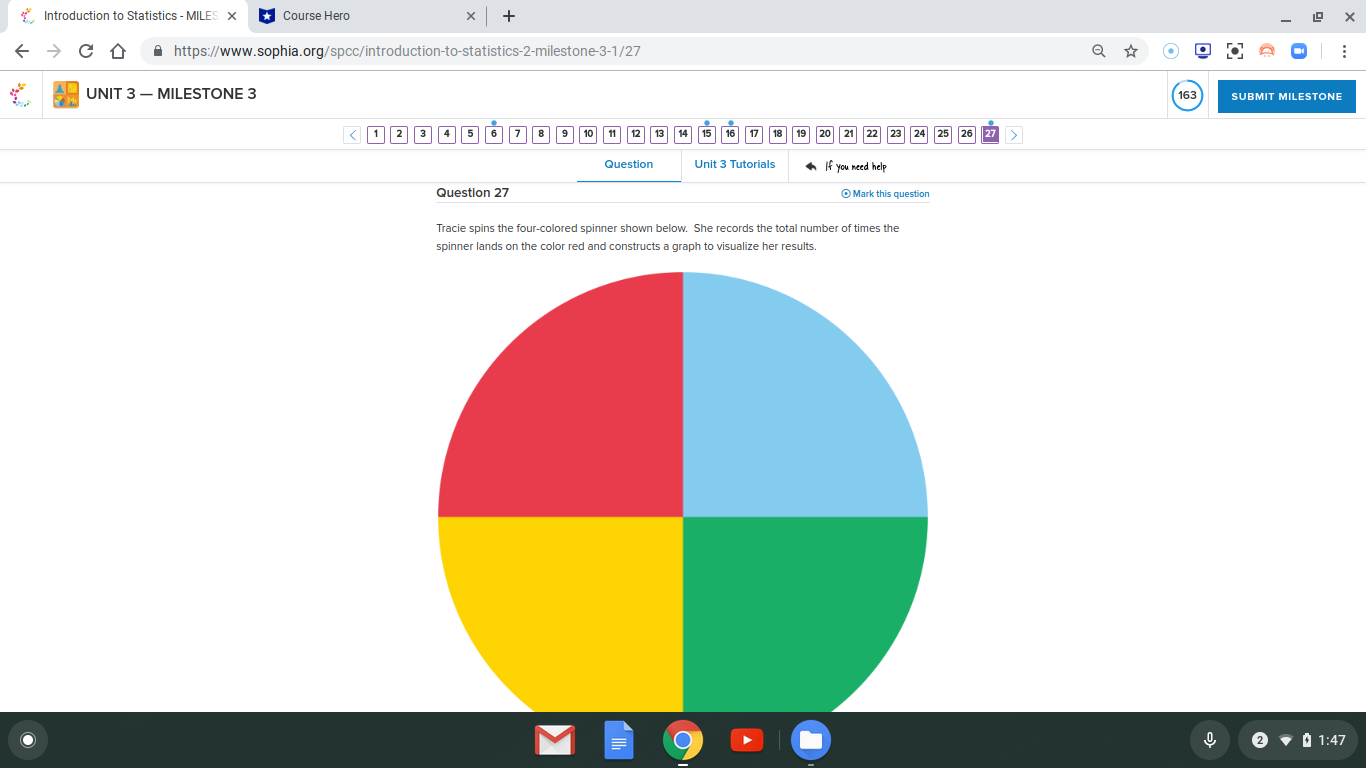The width and height of the screenshot is (1366, 768).
Task: Click the Unit 3 course badge icon
Action: 66,95
